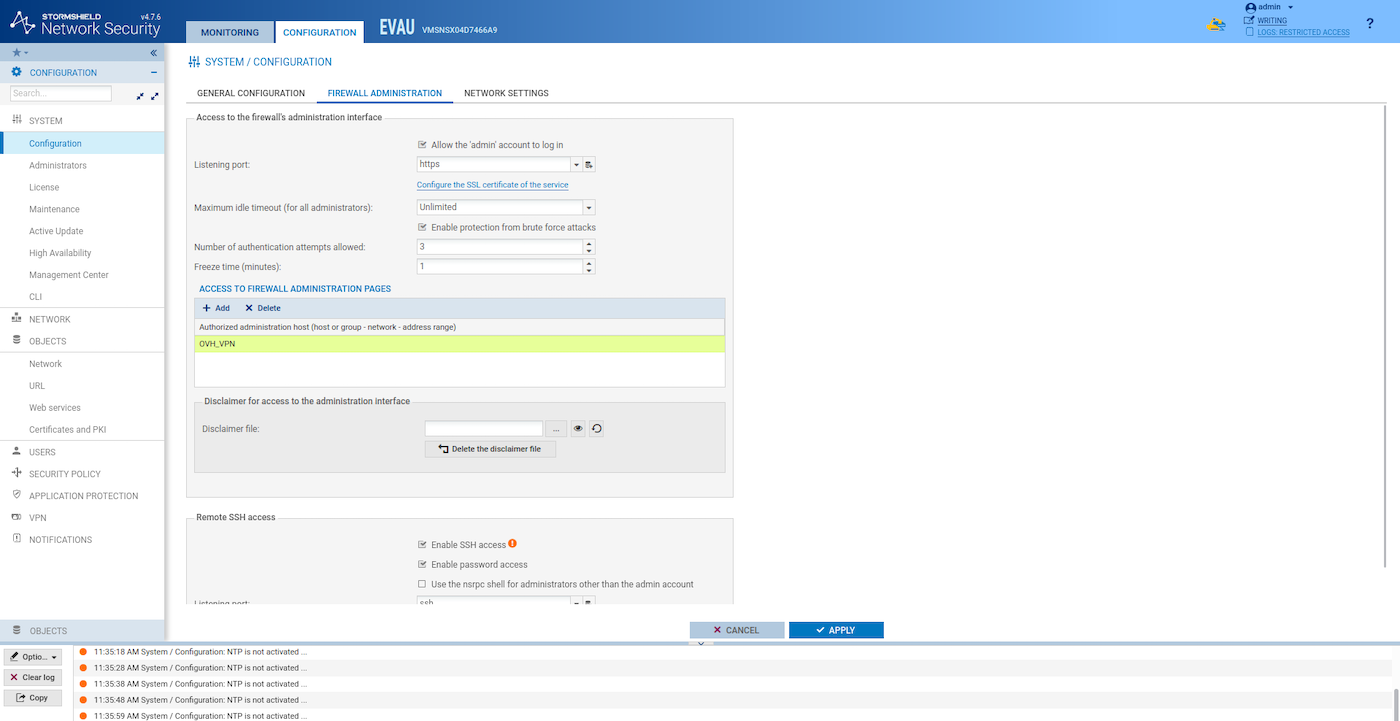Disable brute force attack protection checkbox
The image size is (1400, 721).
click(x=422, y=228)
